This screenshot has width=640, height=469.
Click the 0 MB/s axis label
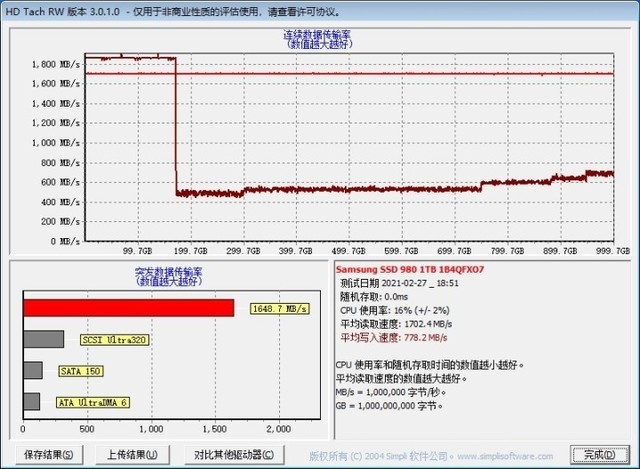65,241
